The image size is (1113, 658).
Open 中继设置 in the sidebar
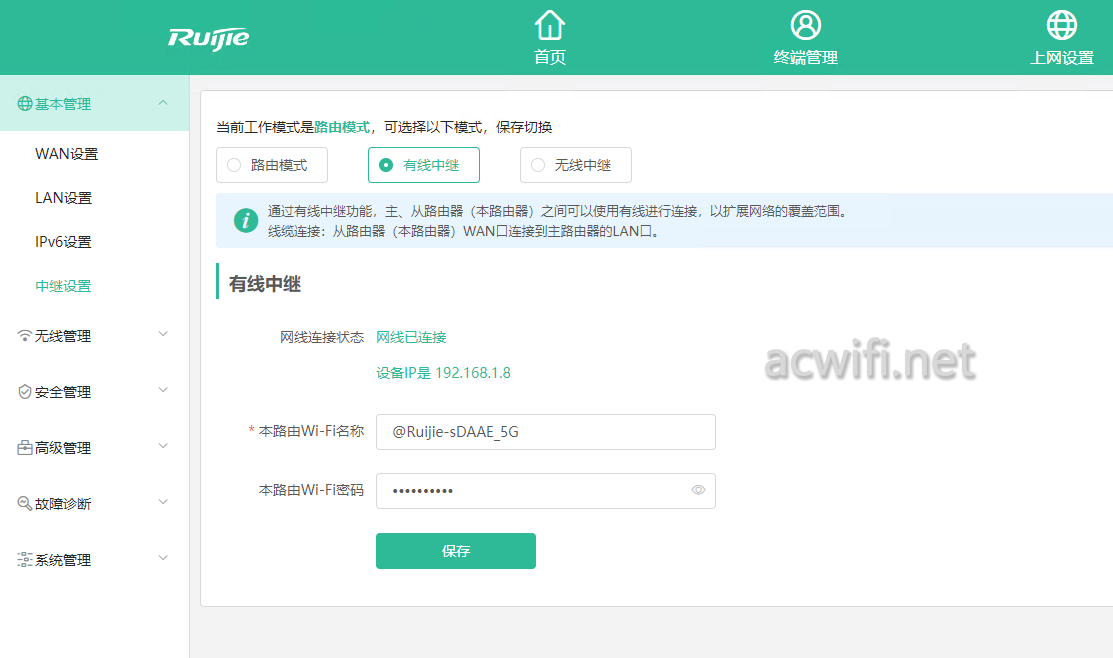(x=63, y=286)
